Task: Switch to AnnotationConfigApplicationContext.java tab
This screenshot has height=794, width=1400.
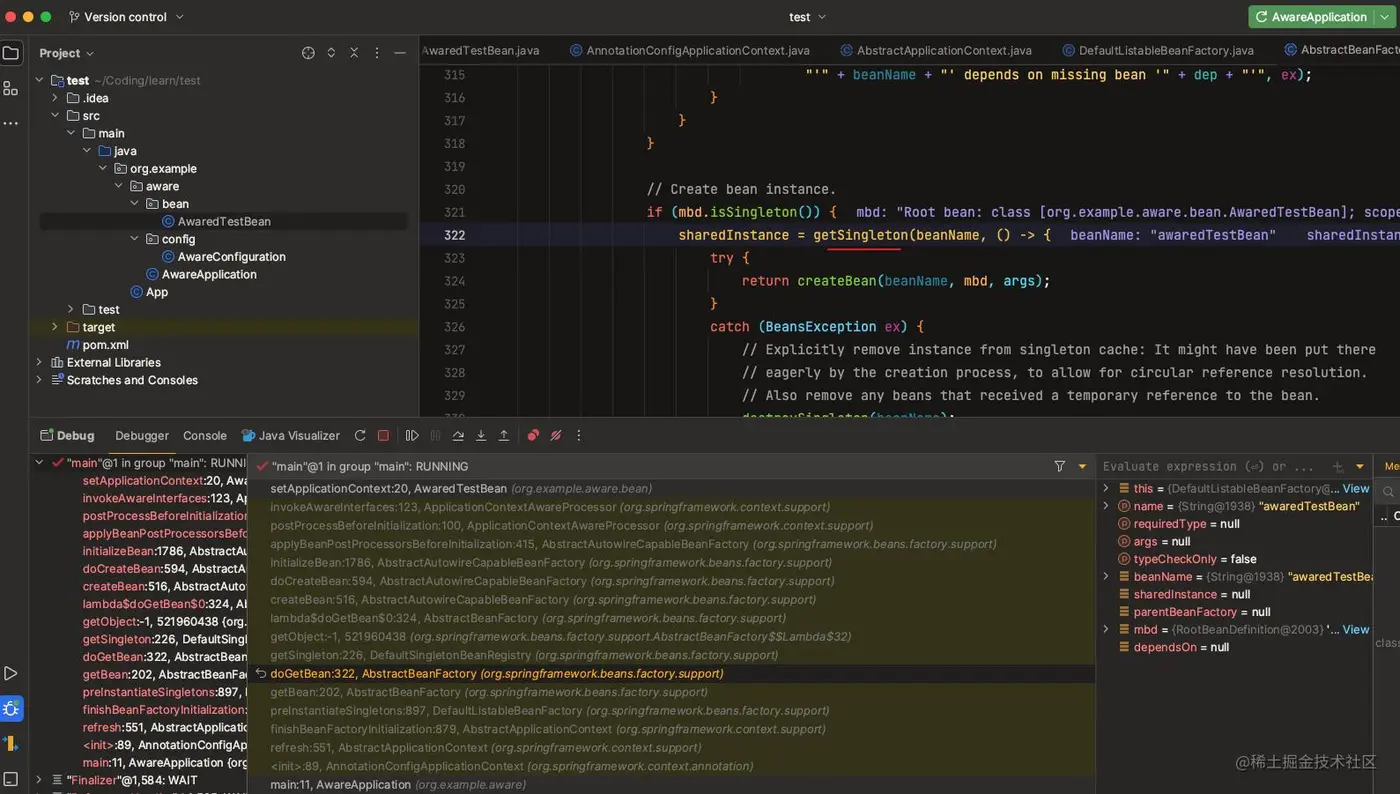Action: coord(690,50)
